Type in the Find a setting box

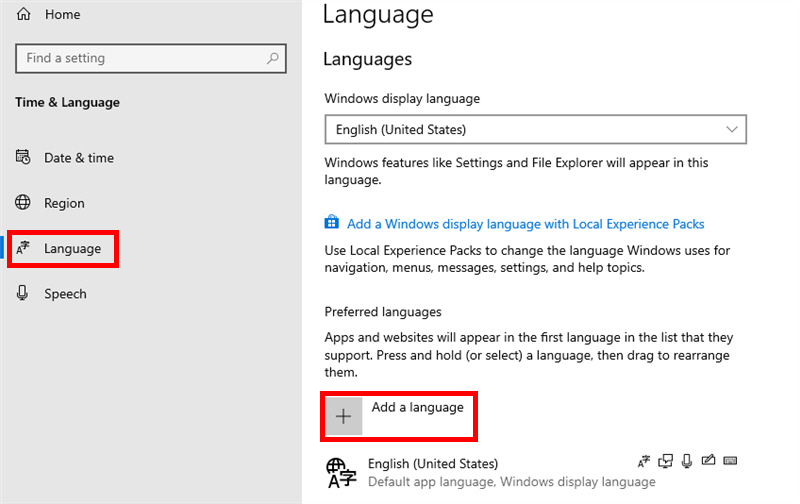(140, 58)
